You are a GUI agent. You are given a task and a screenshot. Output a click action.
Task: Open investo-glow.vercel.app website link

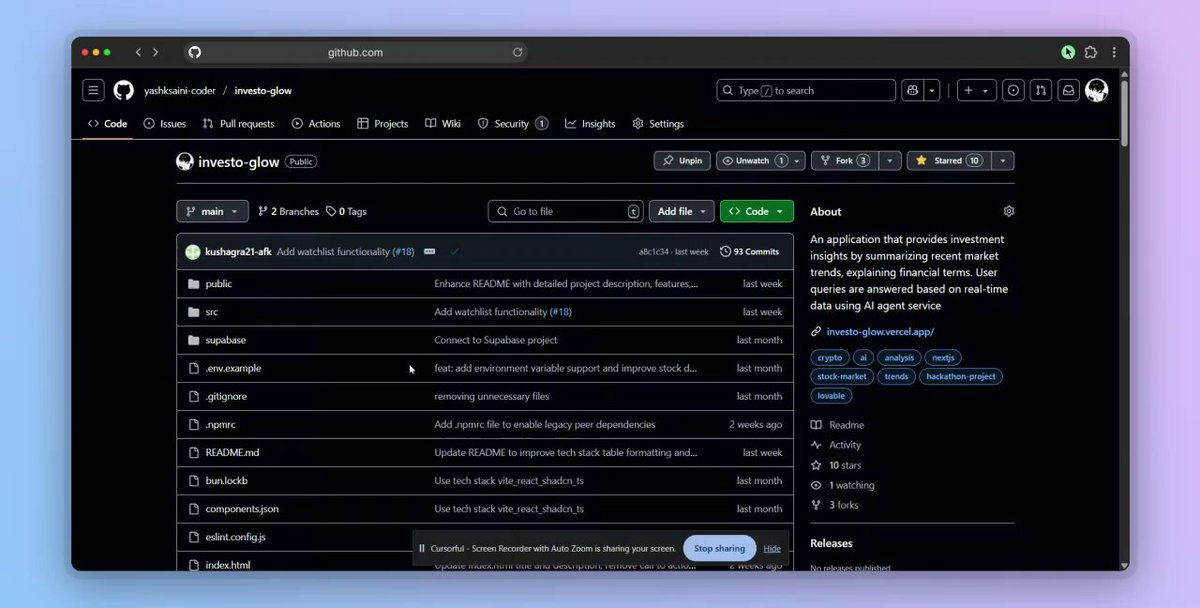click(880, 331)
